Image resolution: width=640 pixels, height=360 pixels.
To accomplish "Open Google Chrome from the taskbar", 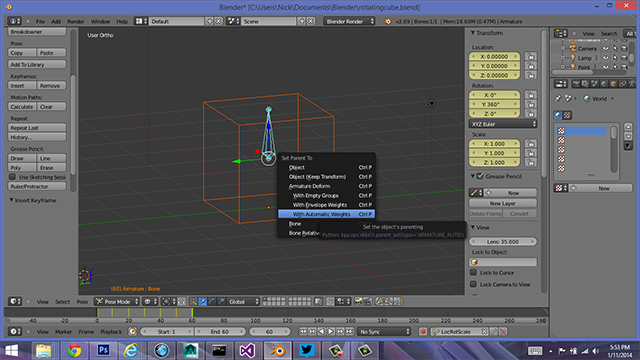I will coord(74,351).
